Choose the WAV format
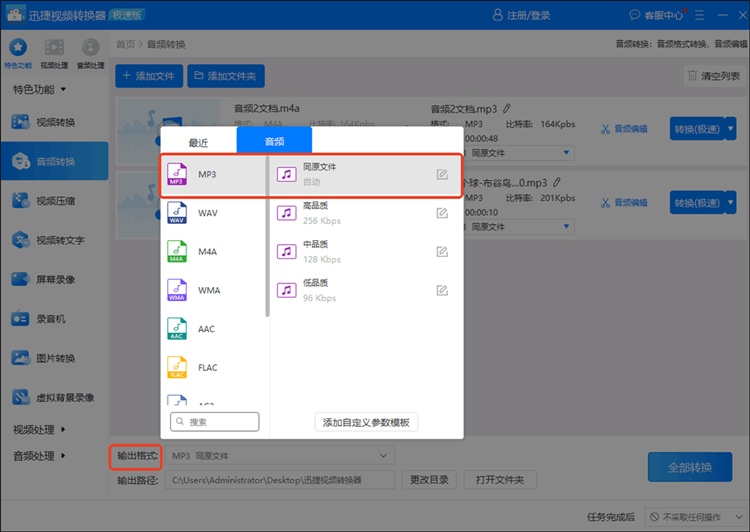This screenshot has height=532, width=750. click(x=213, y=213)
